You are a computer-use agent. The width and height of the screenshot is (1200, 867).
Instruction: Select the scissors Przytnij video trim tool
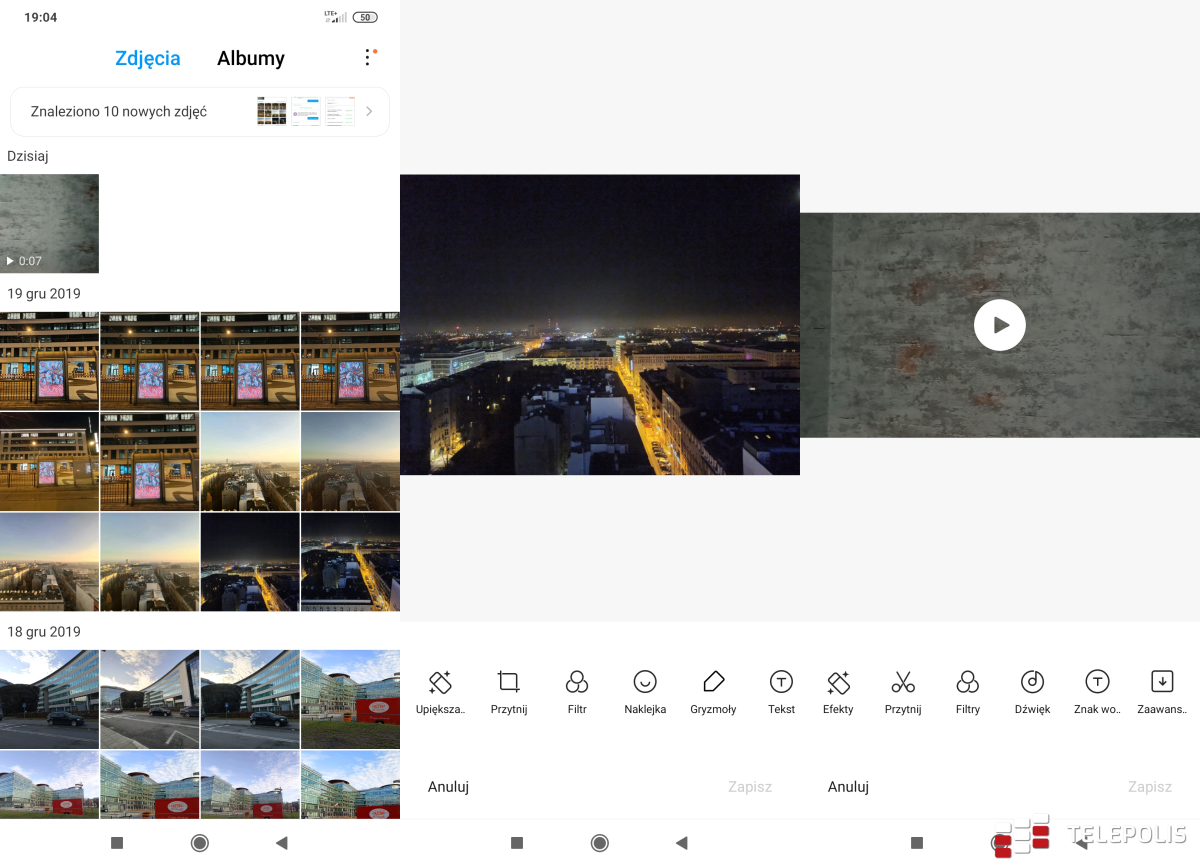click(903, 692)
